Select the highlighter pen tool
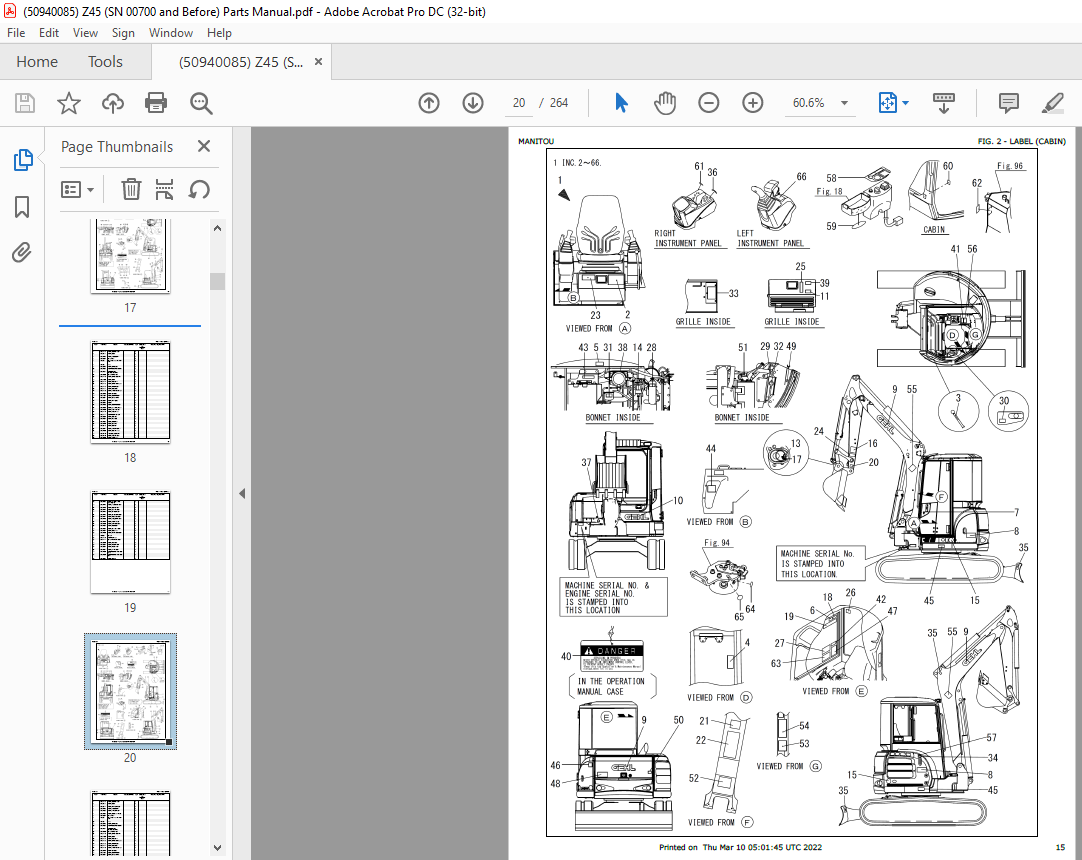This screenshot has width=1082, height=860. tap(1052, 104)
